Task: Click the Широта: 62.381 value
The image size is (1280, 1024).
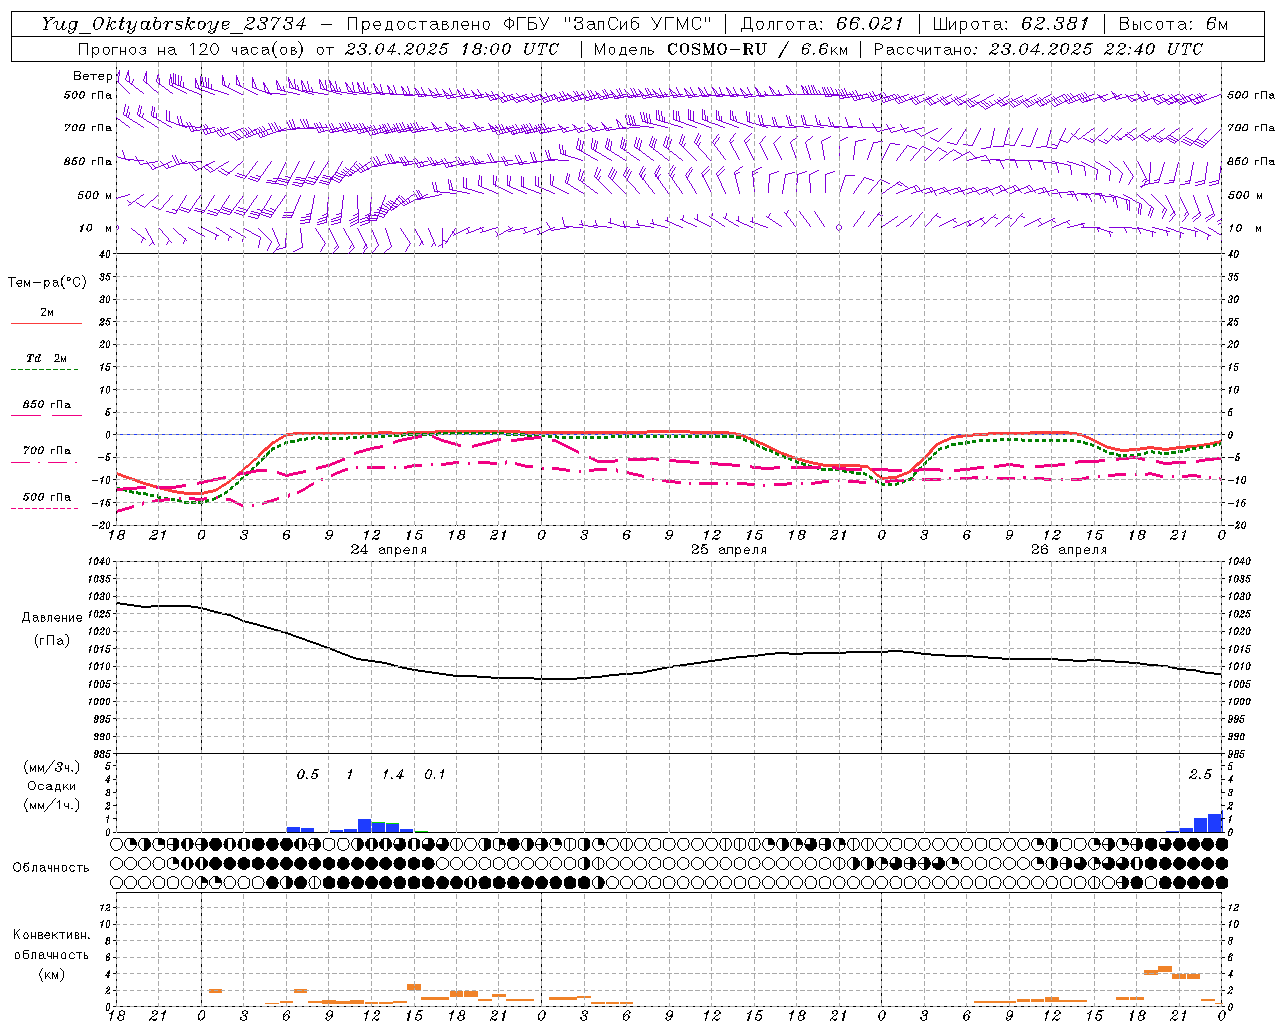Action: tap(1010, 24)
